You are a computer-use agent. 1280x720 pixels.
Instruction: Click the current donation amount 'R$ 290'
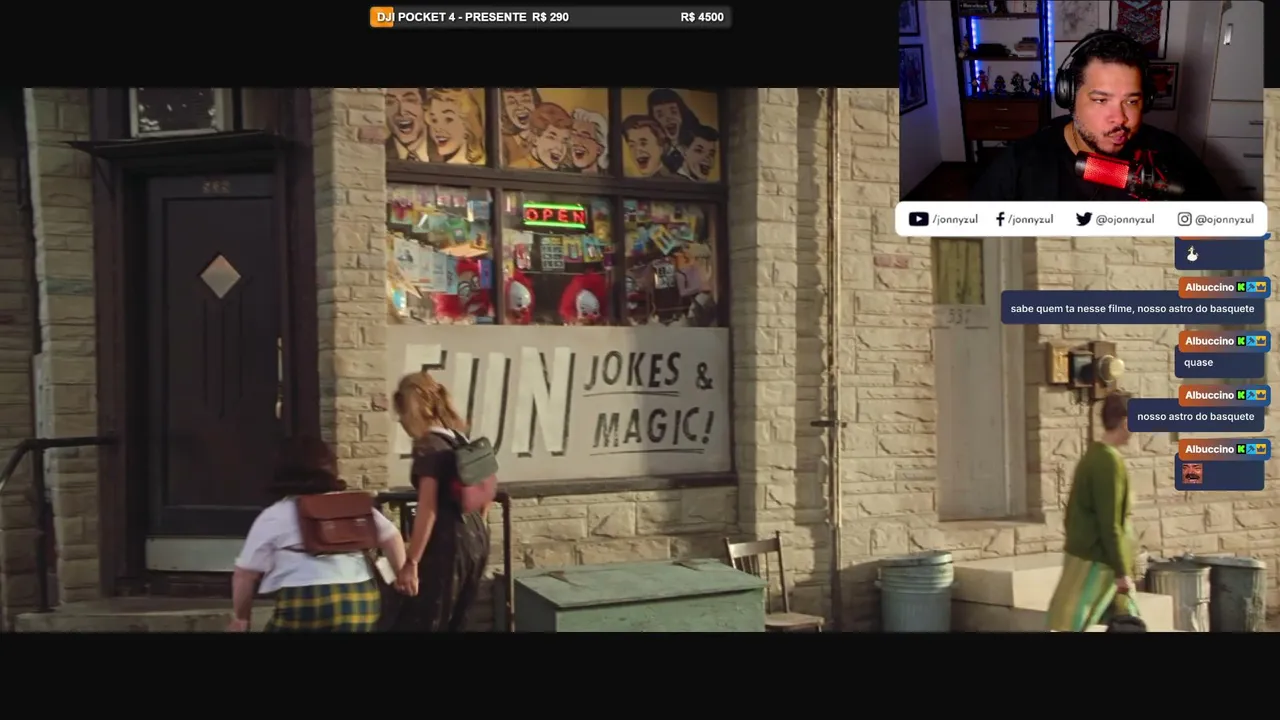[550, 17]
